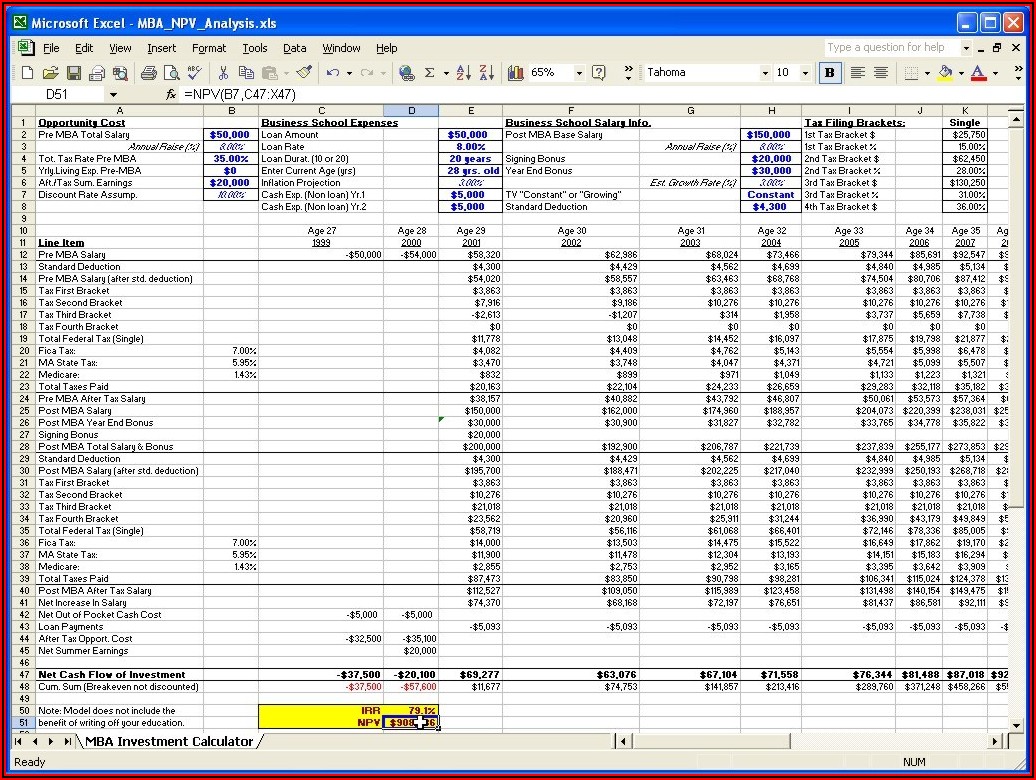This screenshot has width=1036, height=780.
Task: Expand the Tahoma font name dropdown
Action: click(765, 73)
